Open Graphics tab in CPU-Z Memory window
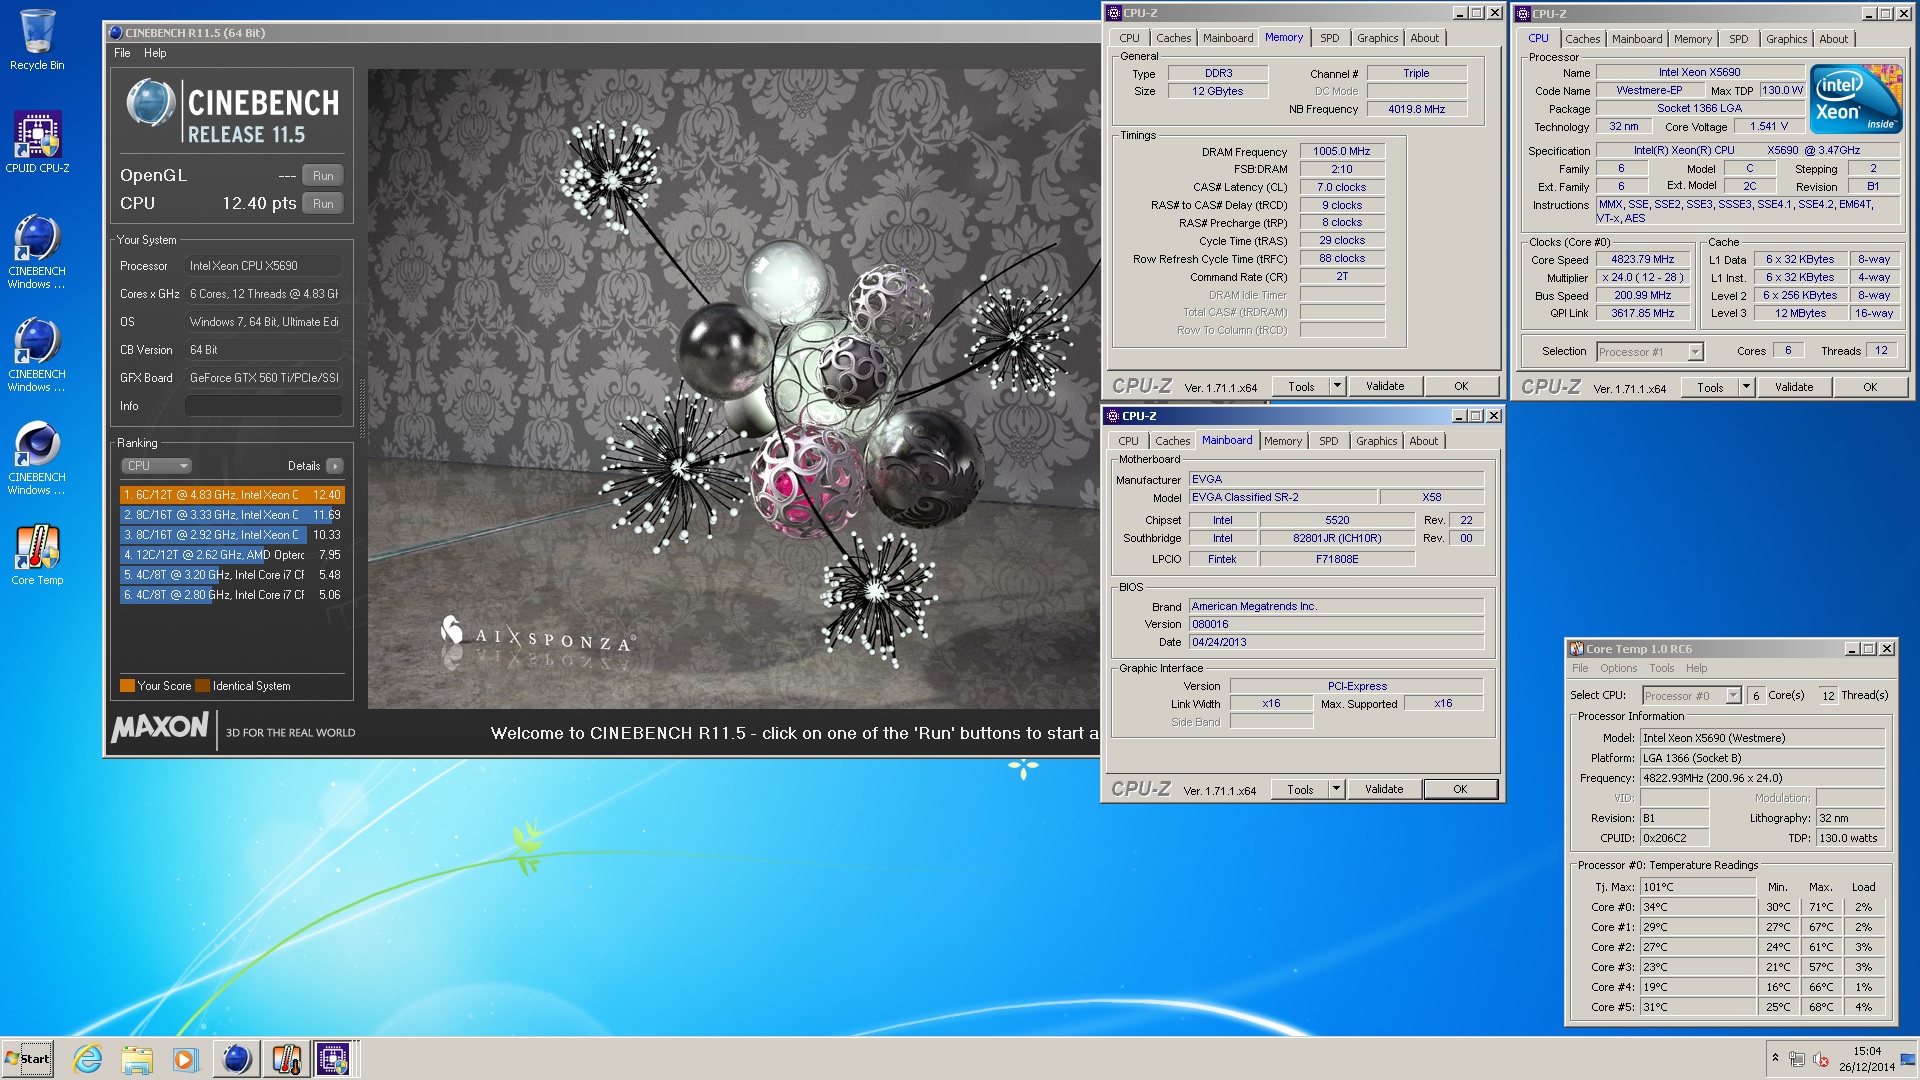The image size is (1920, 1080). point(1377,38)
